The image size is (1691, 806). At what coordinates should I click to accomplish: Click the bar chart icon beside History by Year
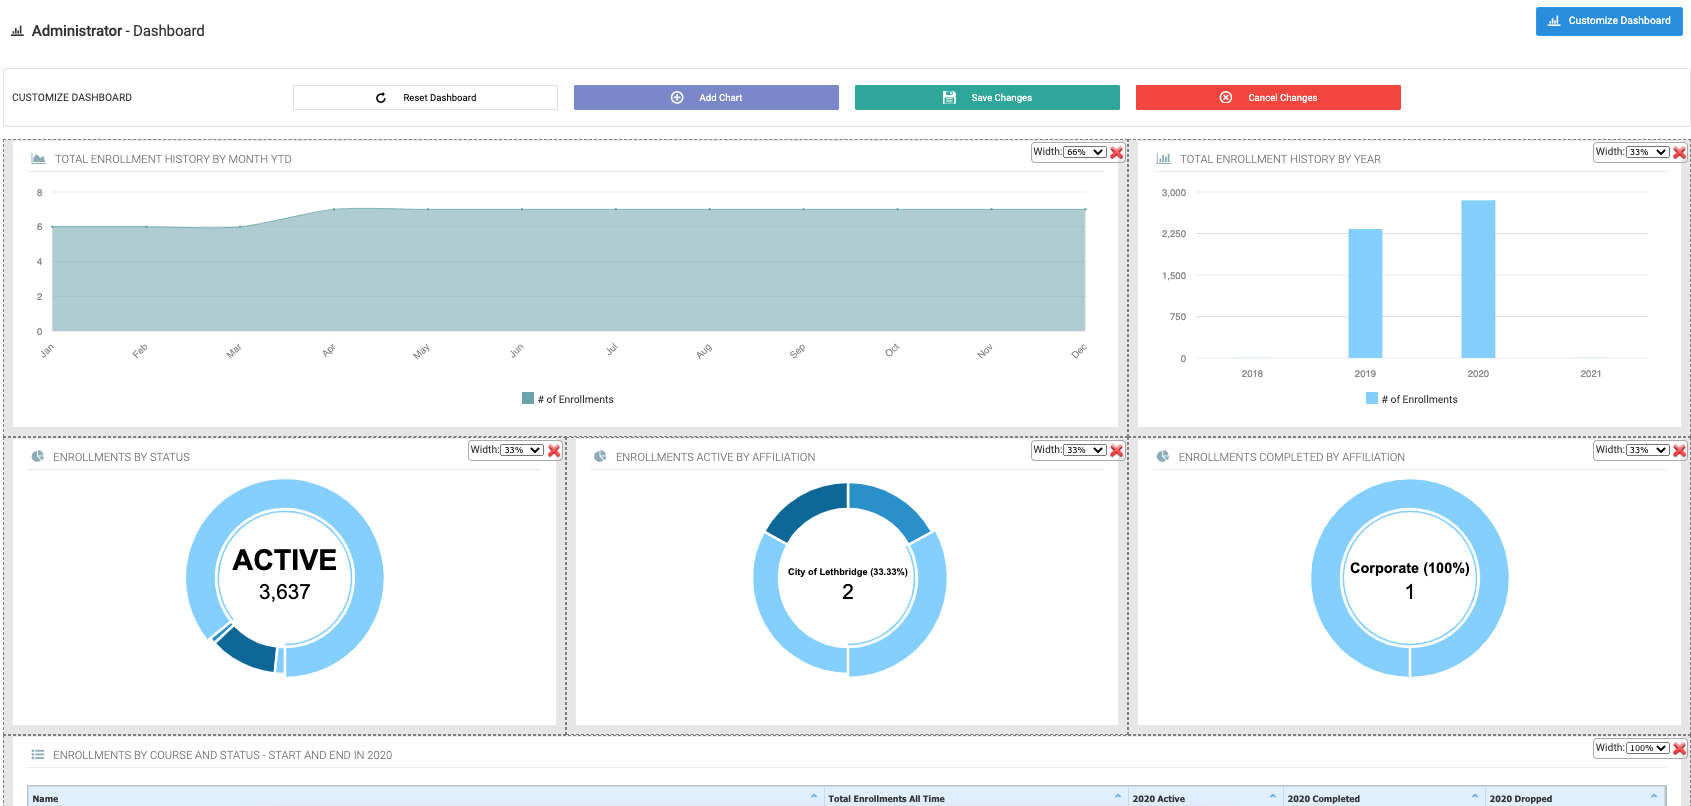click(1163, 159)
